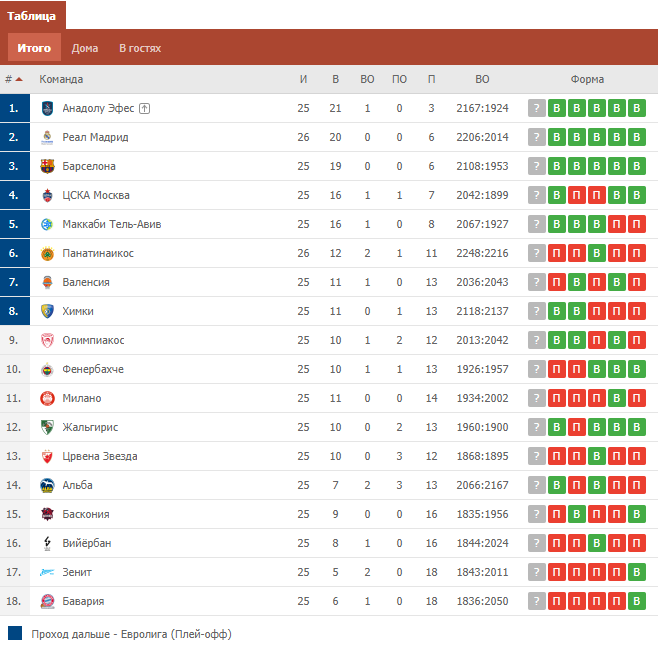Sort by the П losses column header
This screenshot has width=658, height=650.
coord(431,79)
